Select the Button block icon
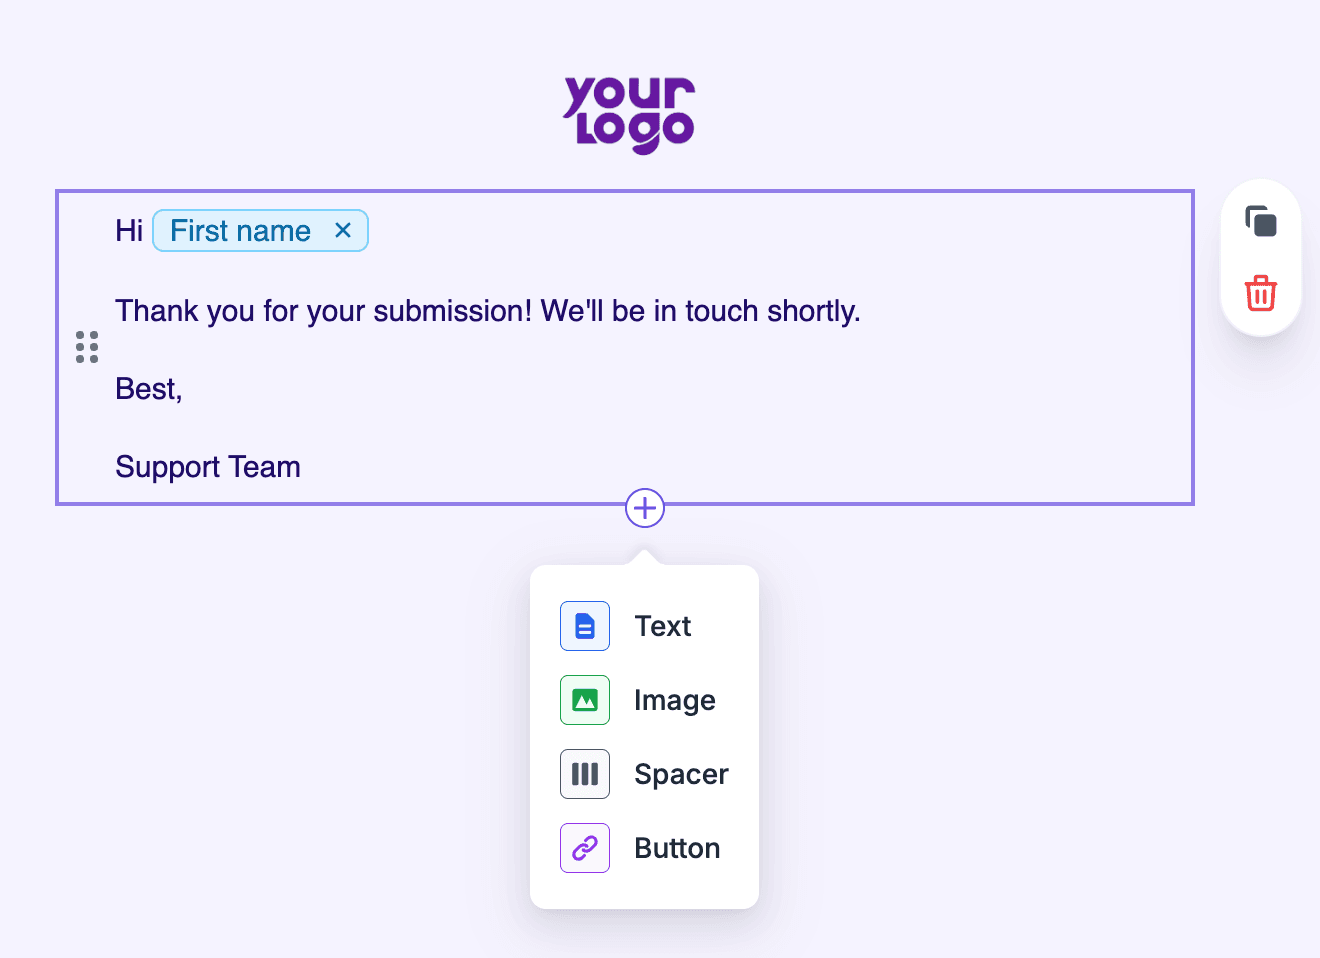 point(584,847)
